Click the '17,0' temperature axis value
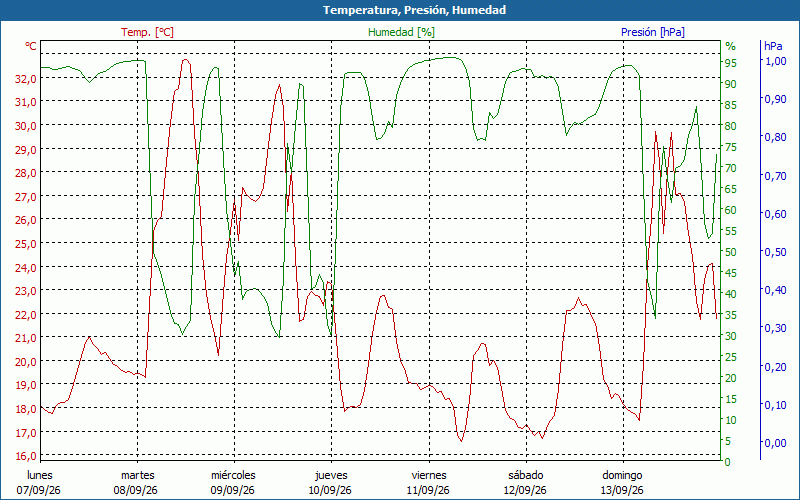800x500 pixels. (26, 433)
